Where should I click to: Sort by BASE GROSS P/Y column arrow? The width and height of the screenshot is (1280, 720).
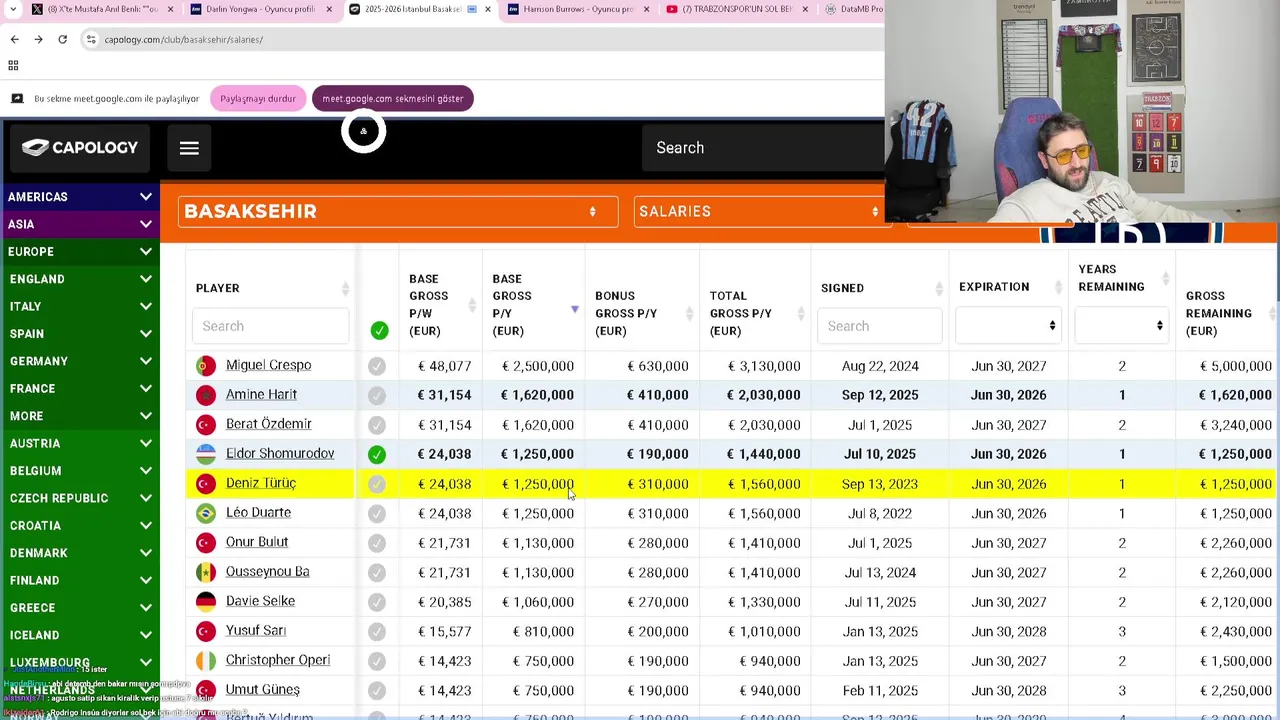tap(574, 309)
